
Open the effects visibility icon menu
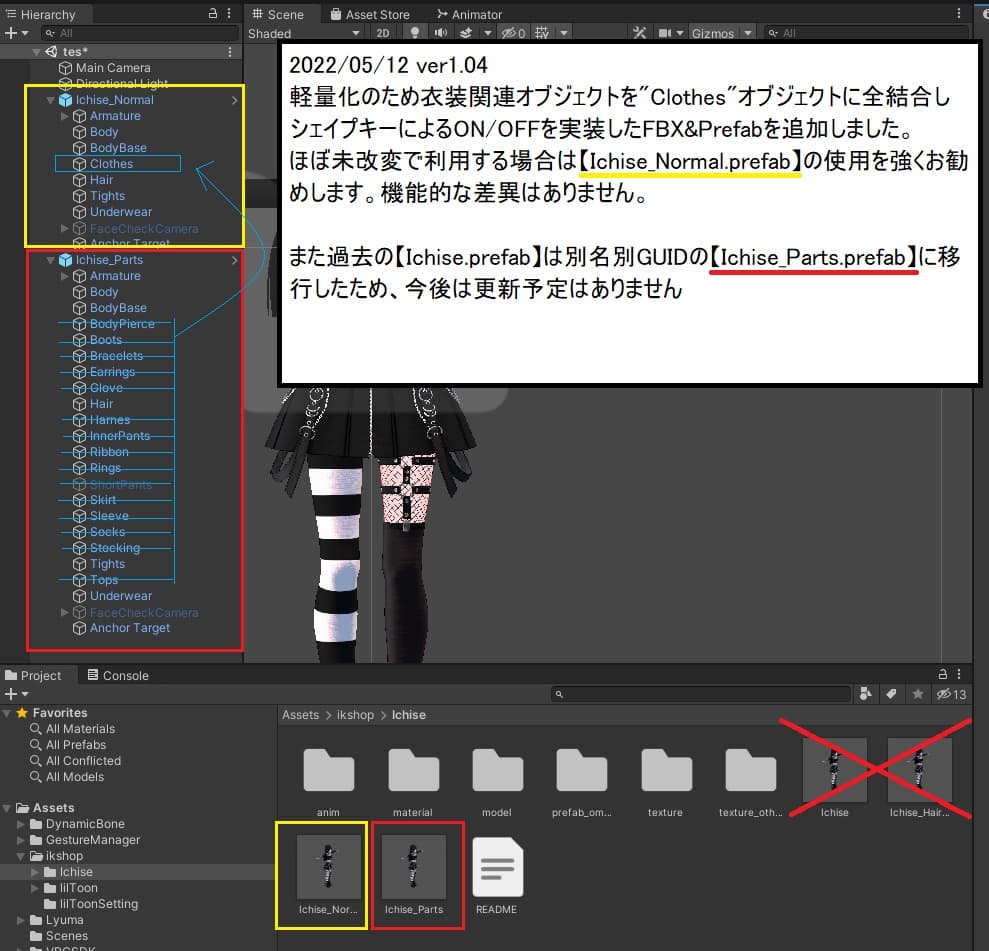pos(465,32)
